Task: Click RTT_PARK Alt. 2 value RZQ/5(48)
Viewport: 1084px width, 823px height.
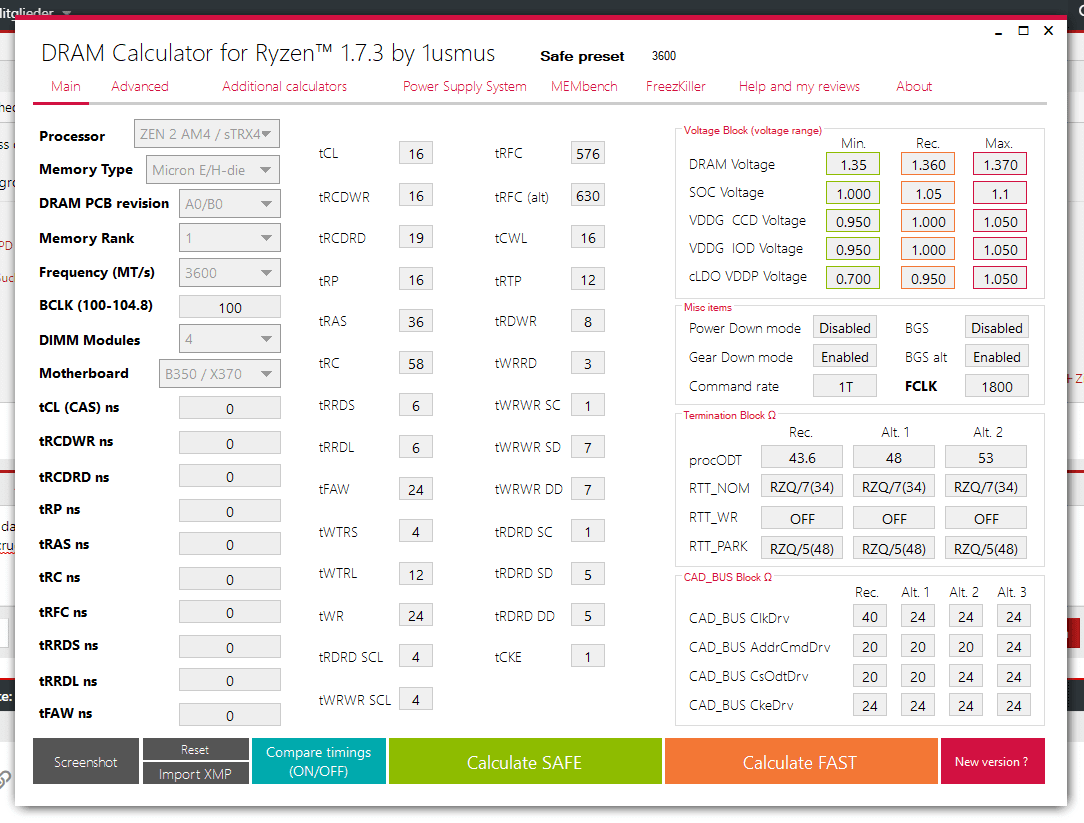Action: (x=986, y=548)
